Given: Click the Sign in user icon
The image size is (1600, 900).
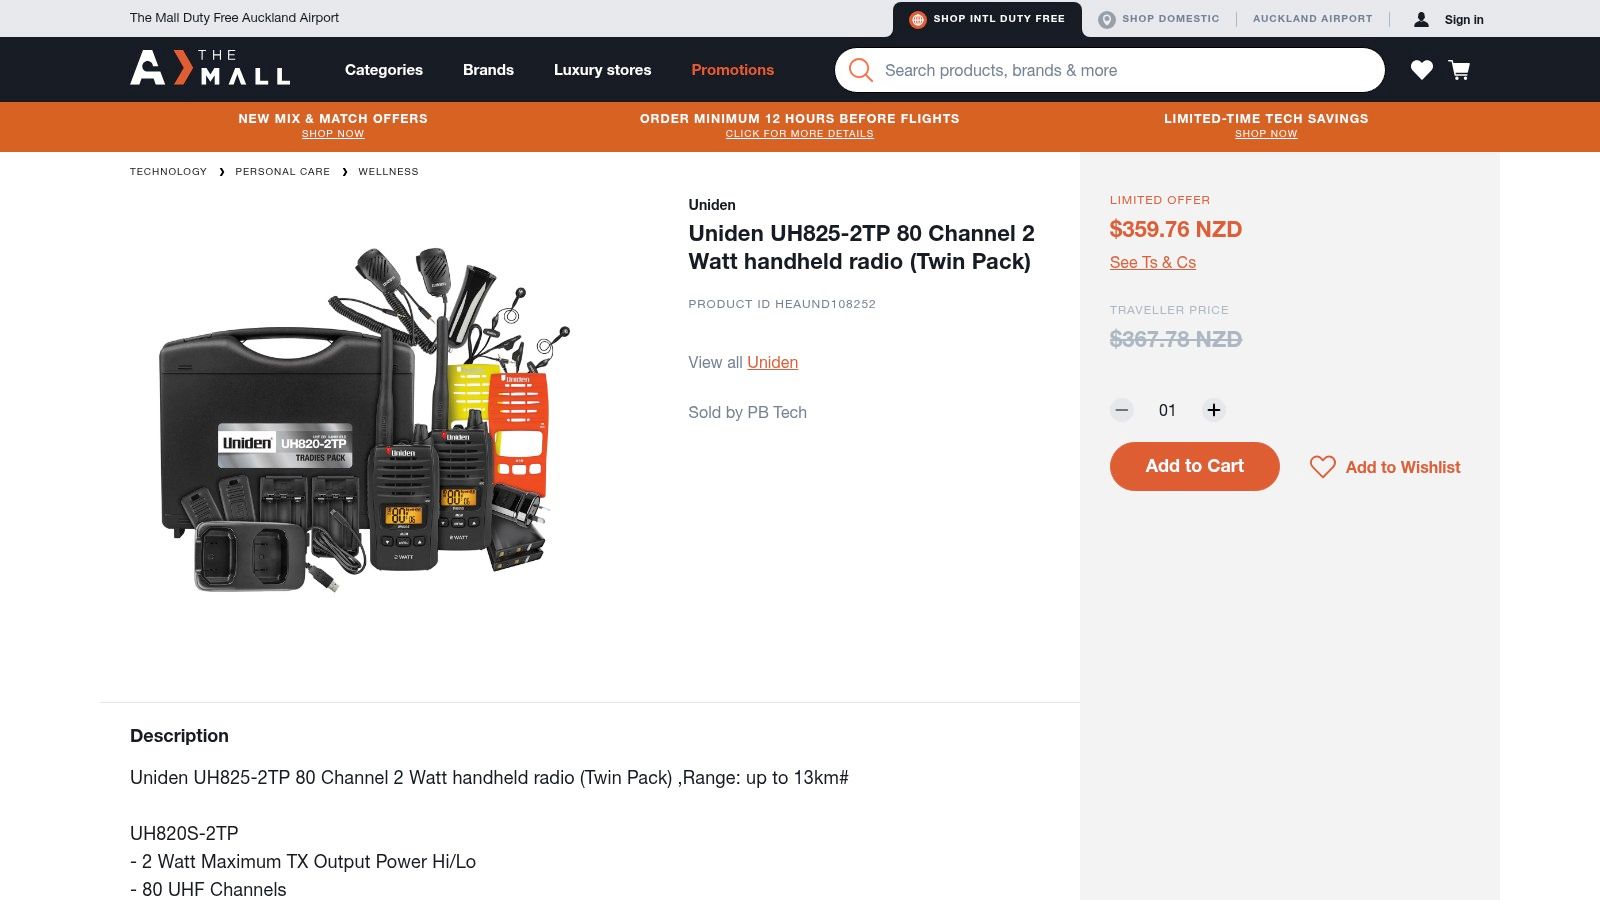Looking at the screenshot, I should click(x=1421, y=19).
